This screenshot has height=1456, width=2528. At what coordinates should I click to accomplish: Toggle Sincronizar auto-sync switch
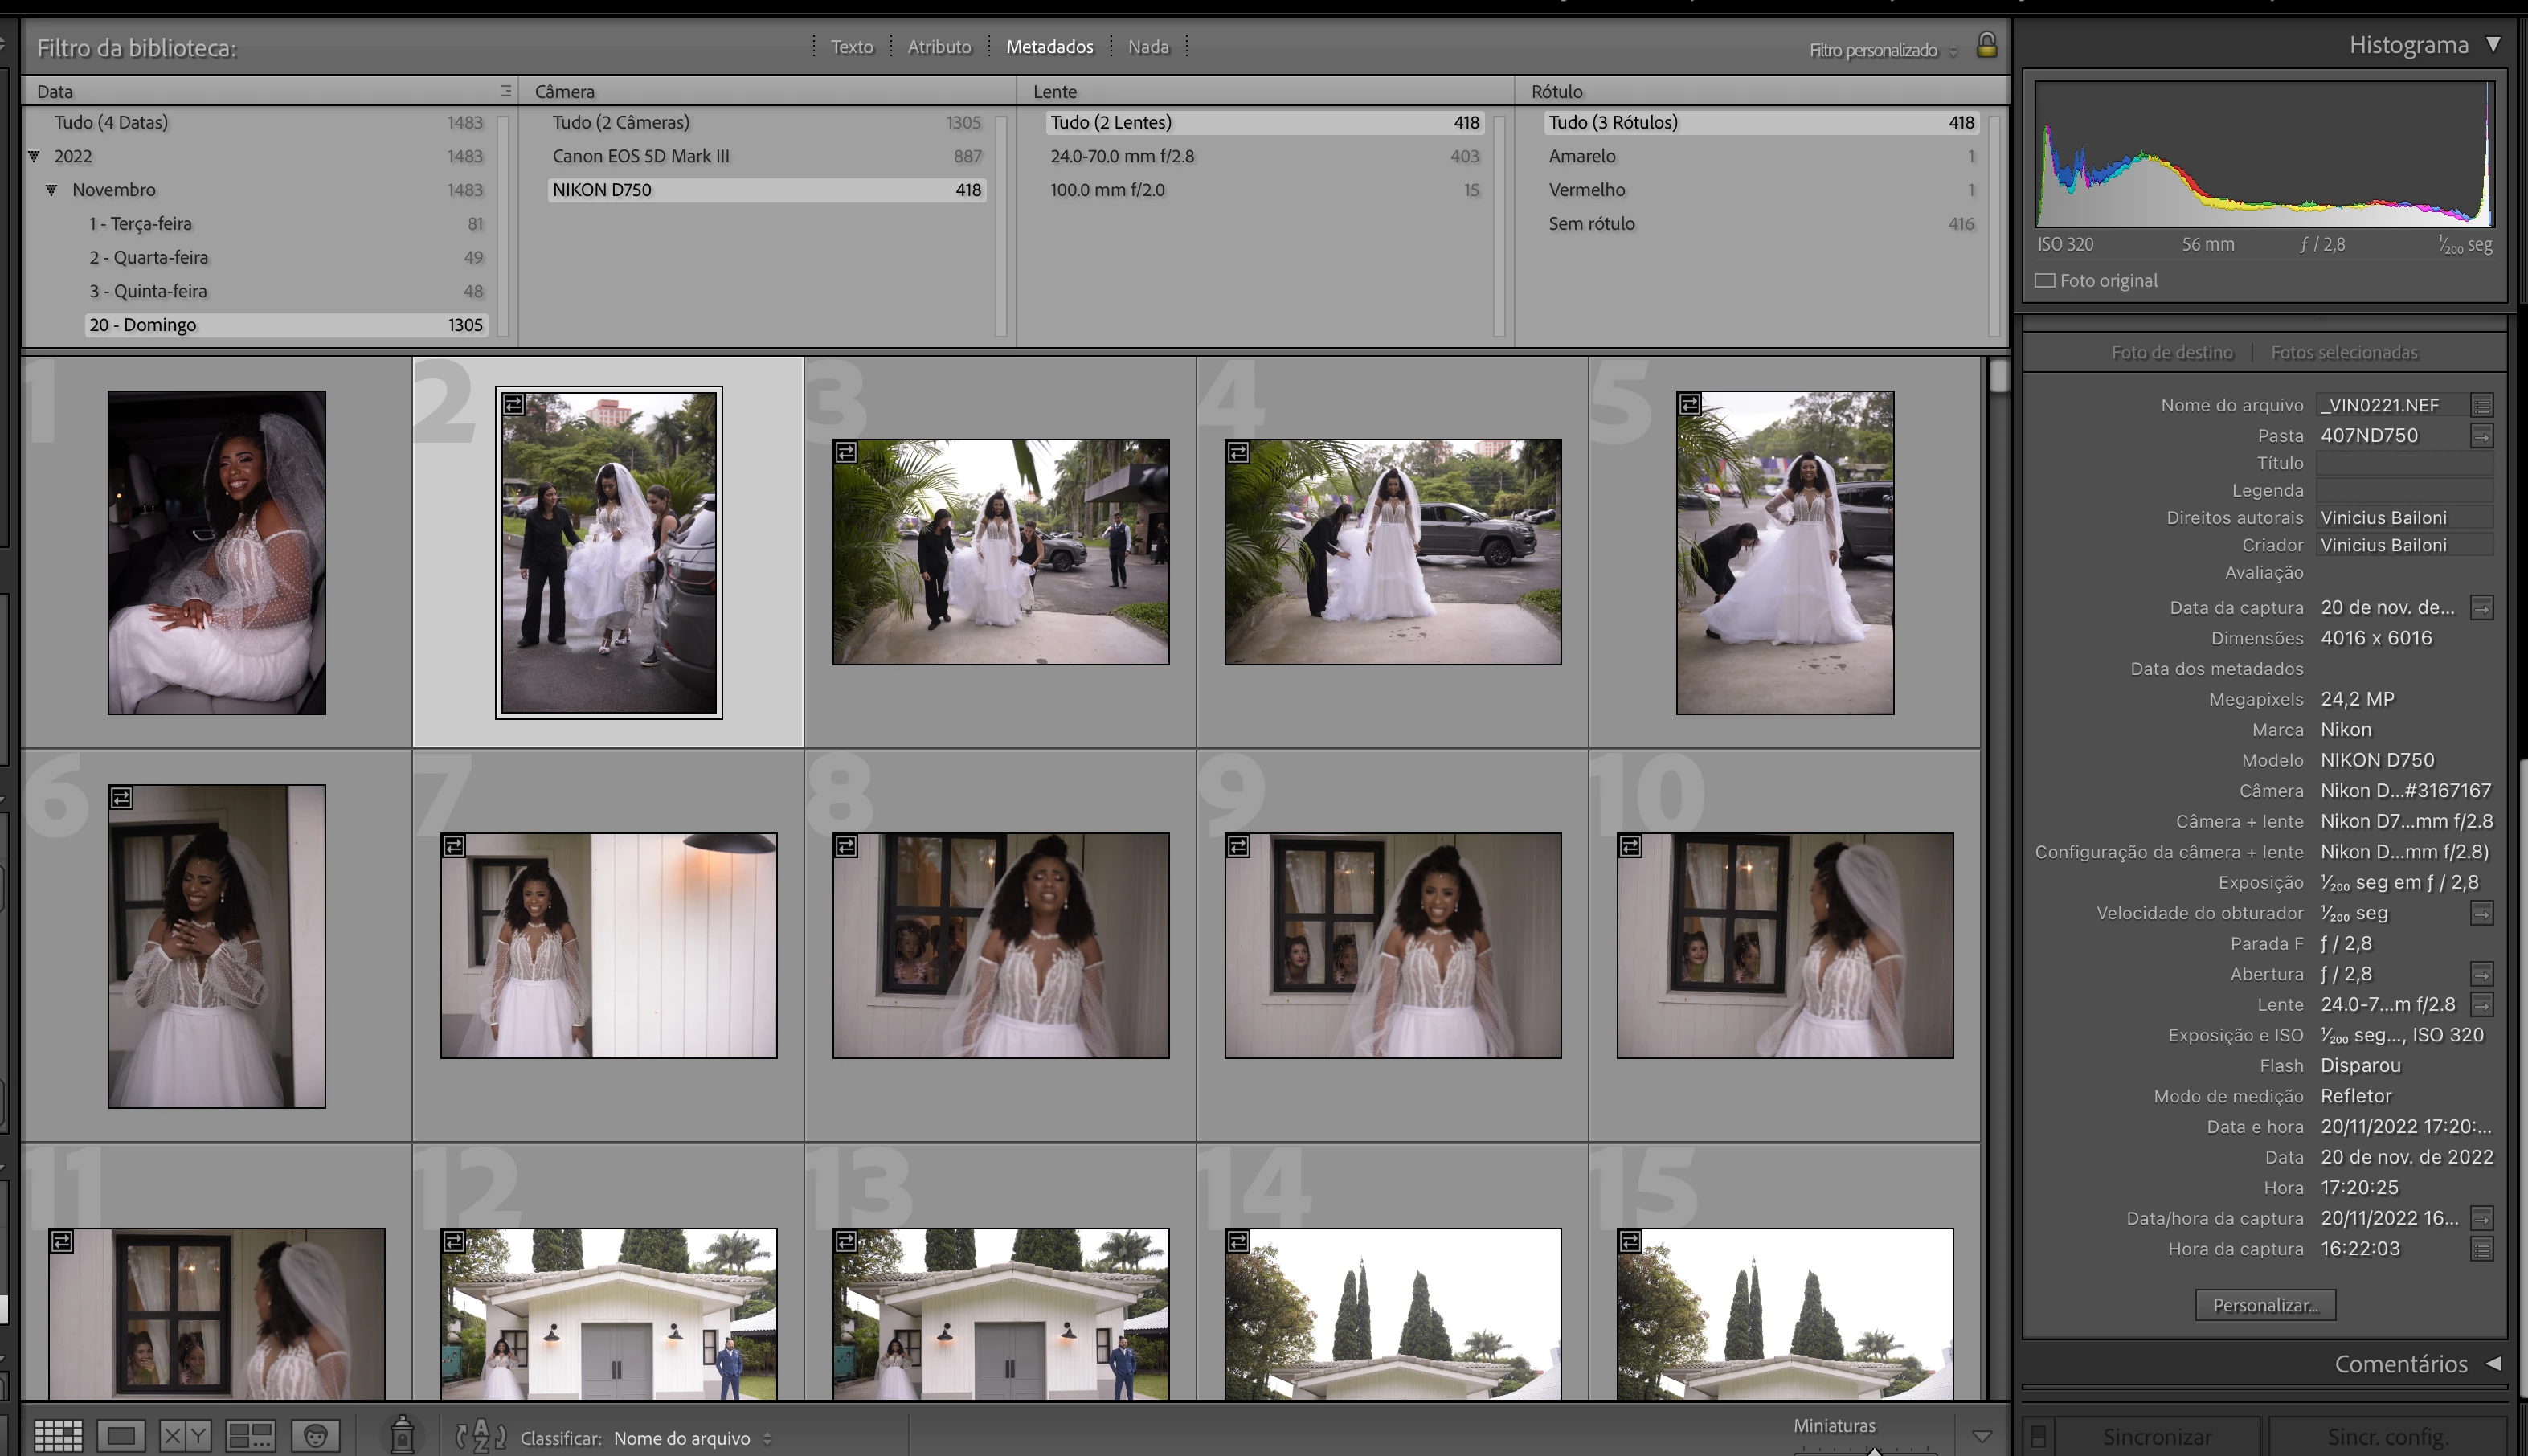click(2038, 1437)
